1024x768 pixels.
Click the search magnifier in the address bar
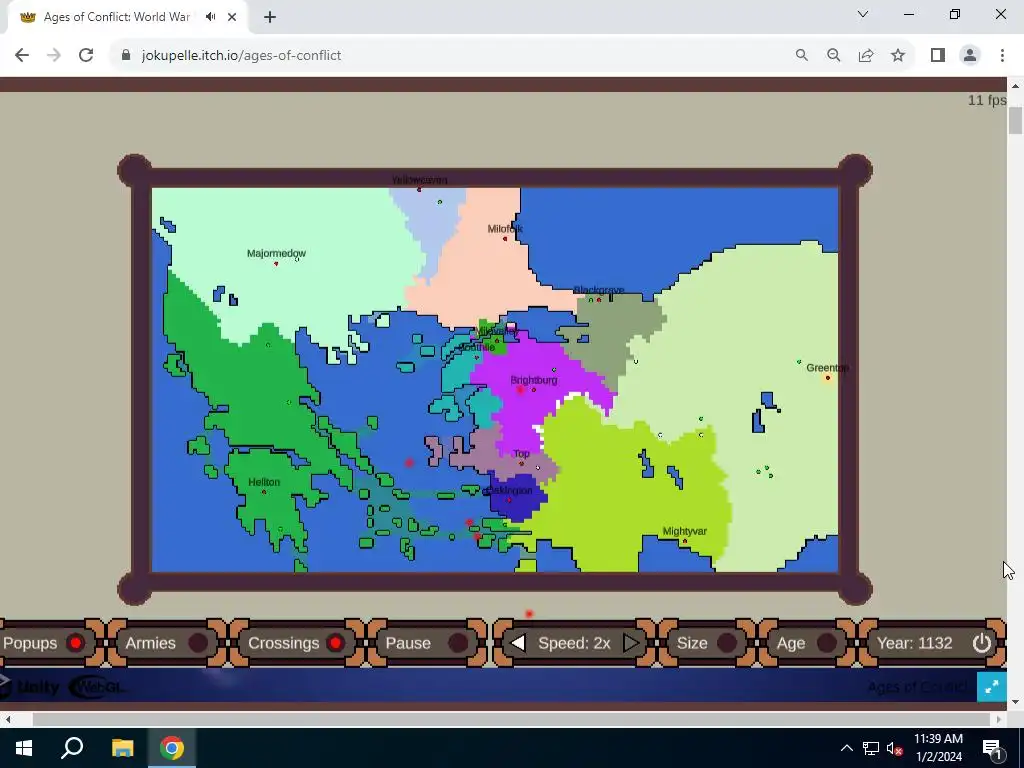[x=801, y=56]
